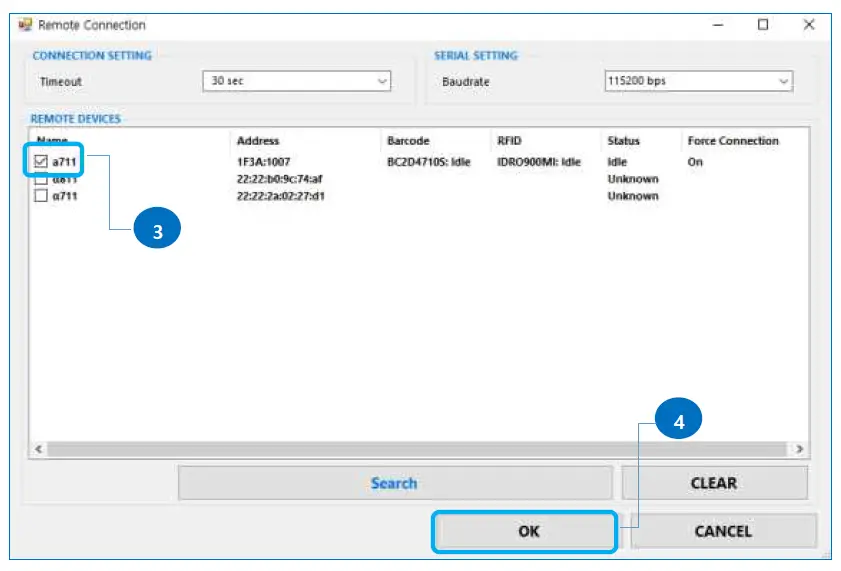Click the Force Connection column header
This screenshot has width=841, height=571.
tap(733, 141)
